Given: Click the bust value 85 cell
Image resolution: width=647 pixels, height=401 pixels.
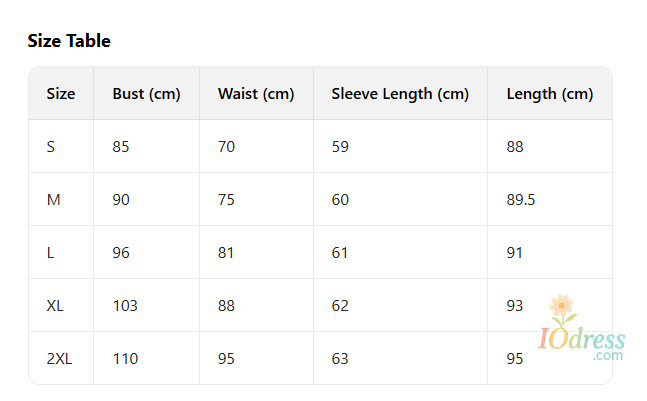Looking at the screenshot, I should [121, 147].
